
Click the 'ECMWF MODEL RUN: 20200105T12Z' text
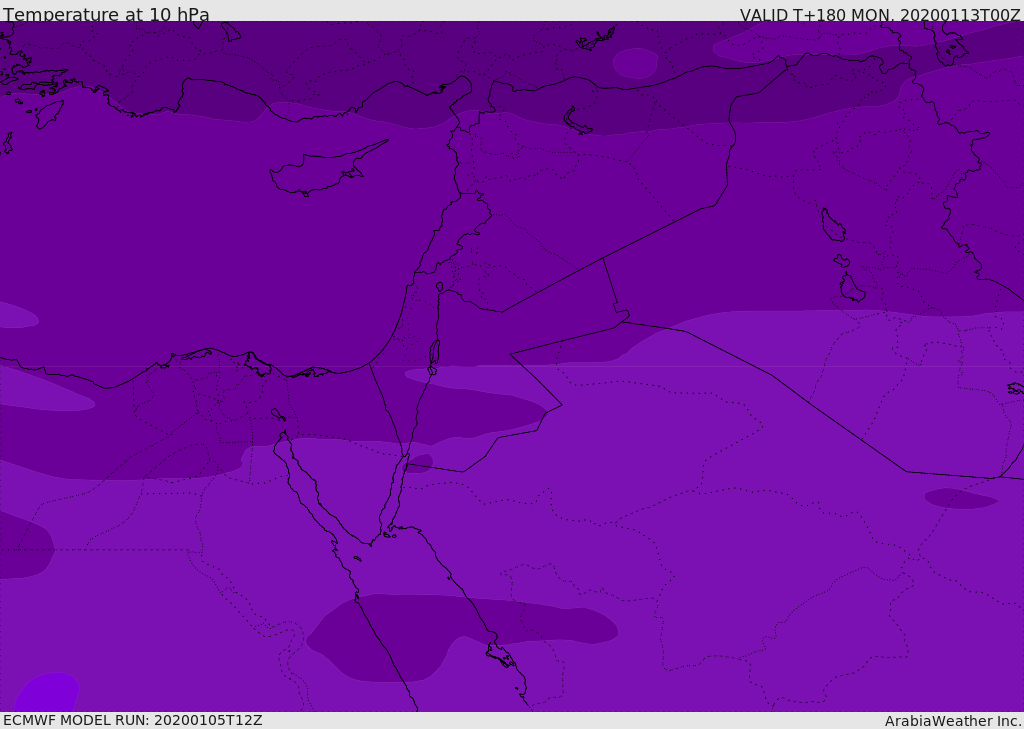133,720
